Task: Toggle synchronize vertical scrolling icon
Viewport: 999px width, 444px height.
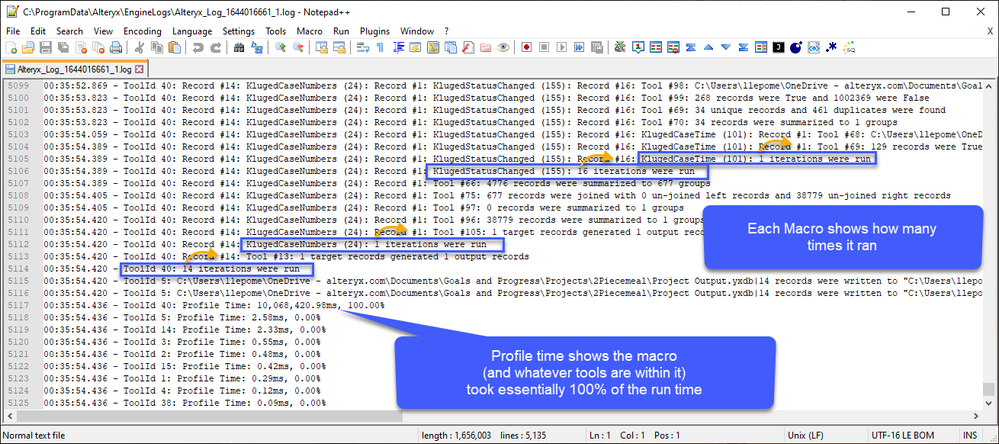Action: click(322, 47)
